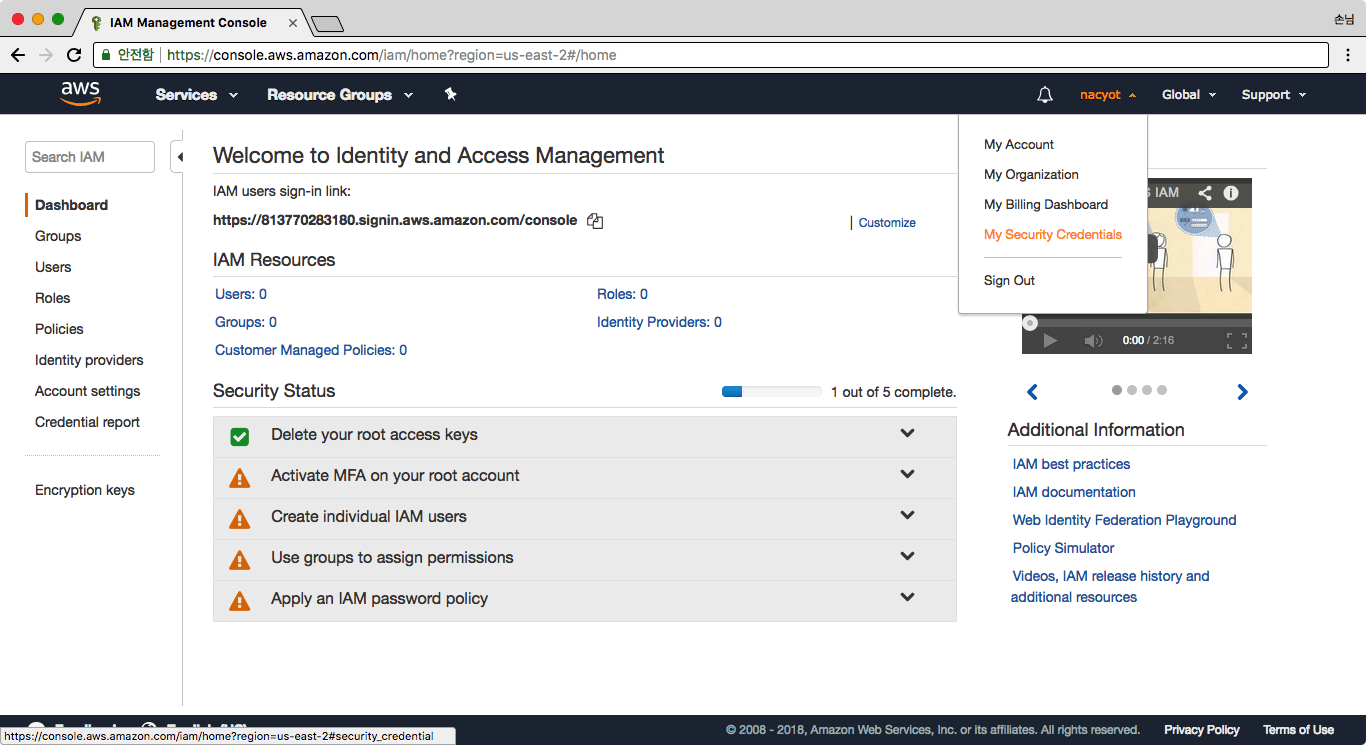Mute the video volume icon
This screenshot has height=745, width=1366.
1093,341
